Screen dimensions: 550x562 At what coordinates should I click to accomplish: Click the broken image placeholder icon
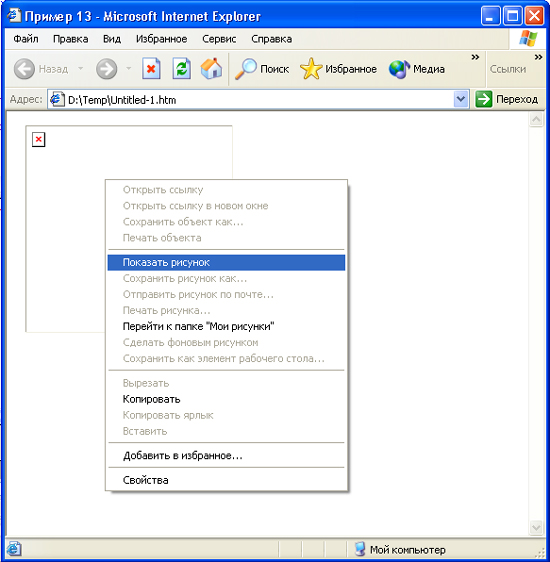point(39,139)
